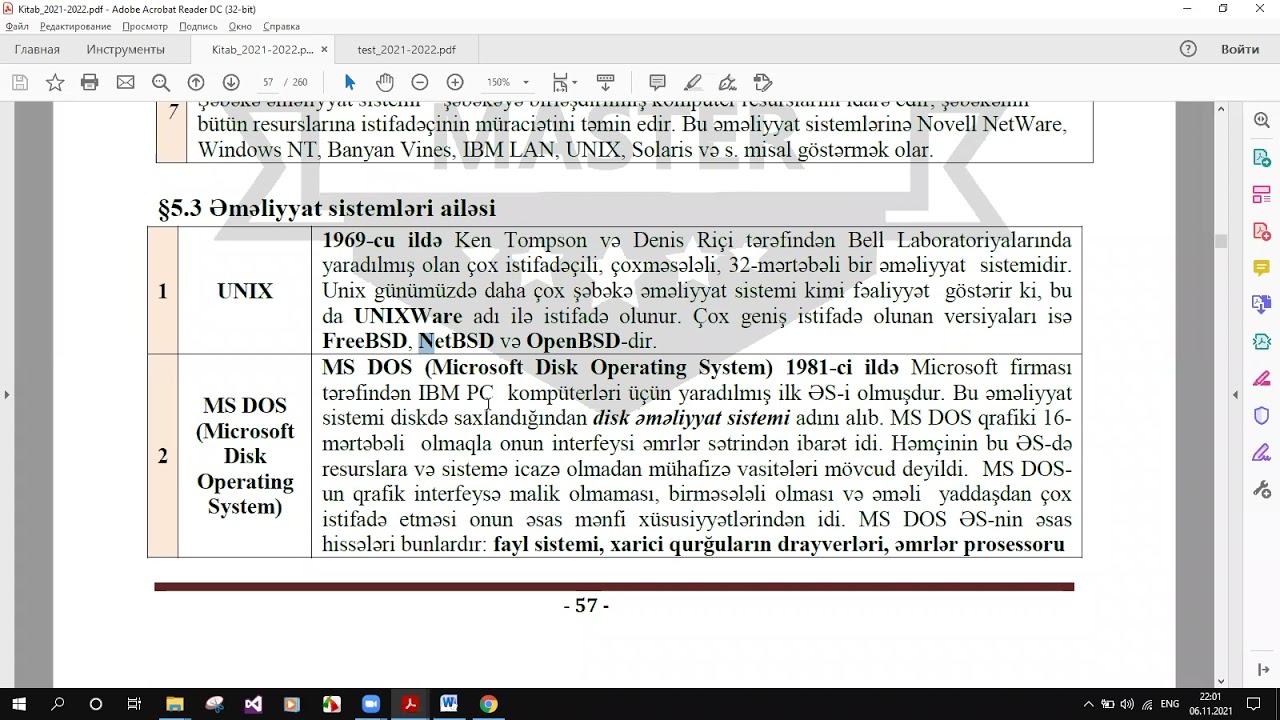Go to next page arrow
This screenshot has height=720, width=1280.
[x=231, y=82]
